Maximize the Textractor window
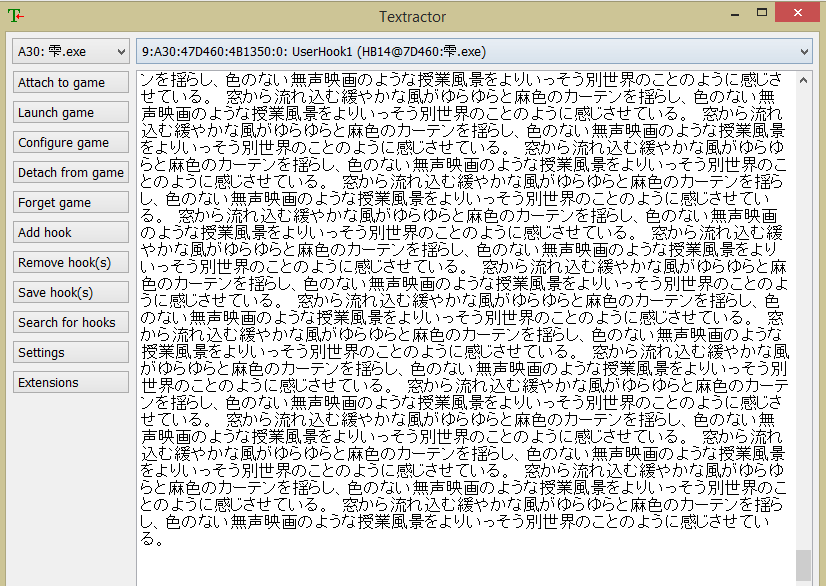Image resolution: width=826 pixels, height=586 pixels. click(x=762, y=13)
